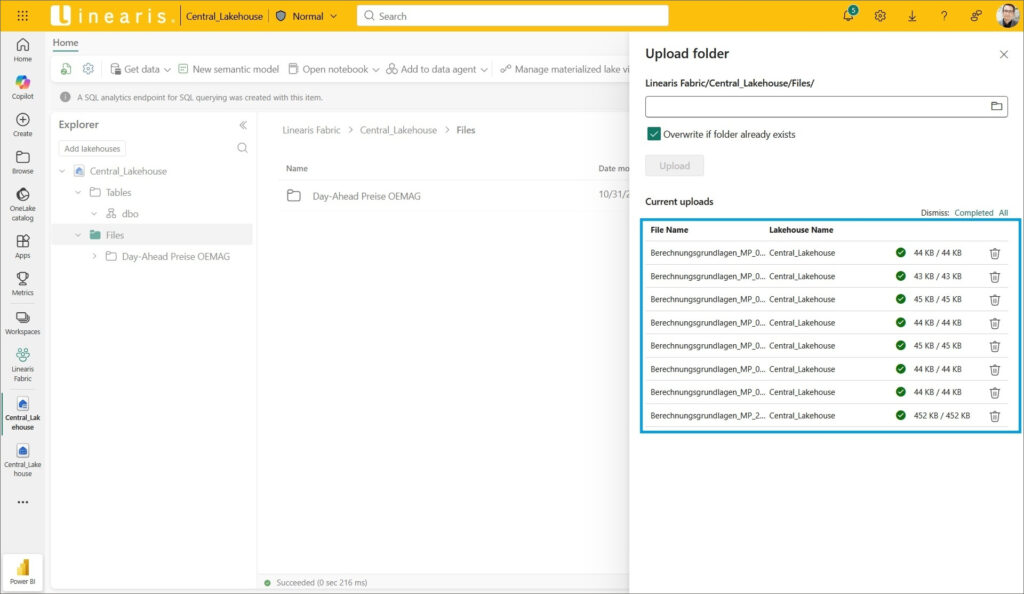Click the folder browse icon in upload field
1024x594 pixels.
[x=996, y=106]
